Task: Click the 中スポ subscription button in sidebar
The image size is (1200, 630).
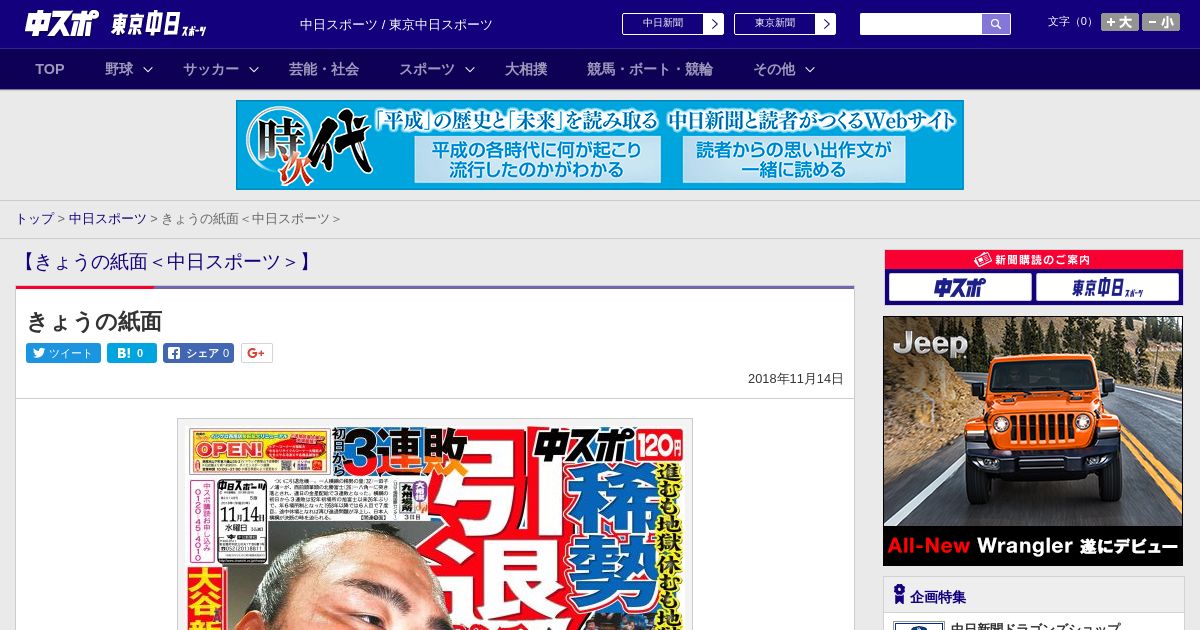Action: tap(960, 288)
